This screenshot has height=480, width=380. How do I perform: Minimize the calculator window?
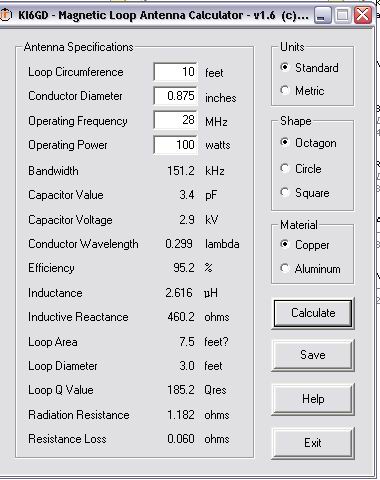(x=322, y=15)
